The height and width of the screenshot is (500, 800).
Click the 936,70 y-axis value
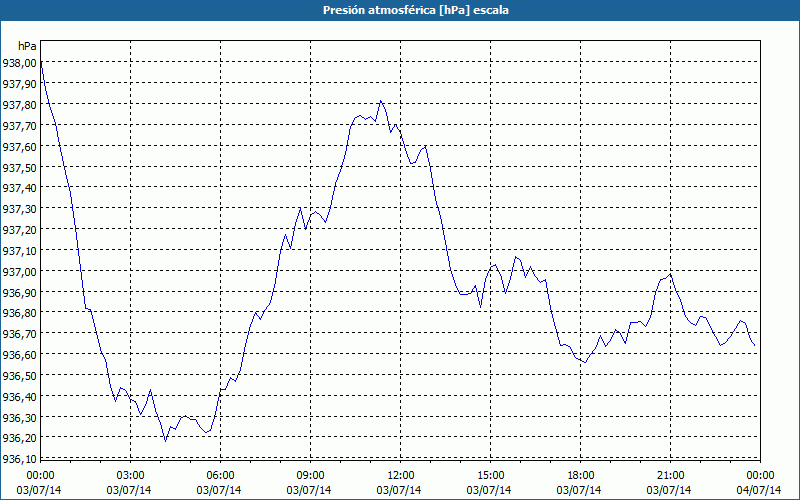click(19, 334)
